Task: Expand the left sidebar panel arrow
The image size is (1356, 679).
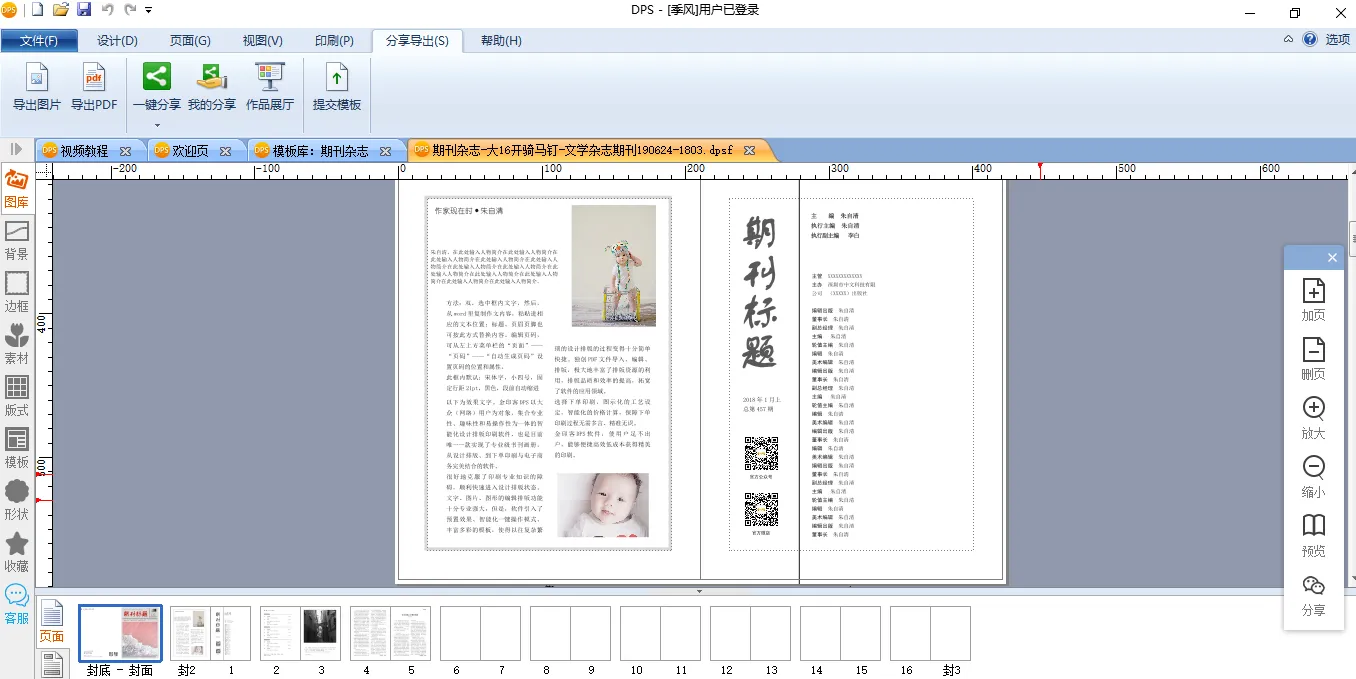Action: 16,149
